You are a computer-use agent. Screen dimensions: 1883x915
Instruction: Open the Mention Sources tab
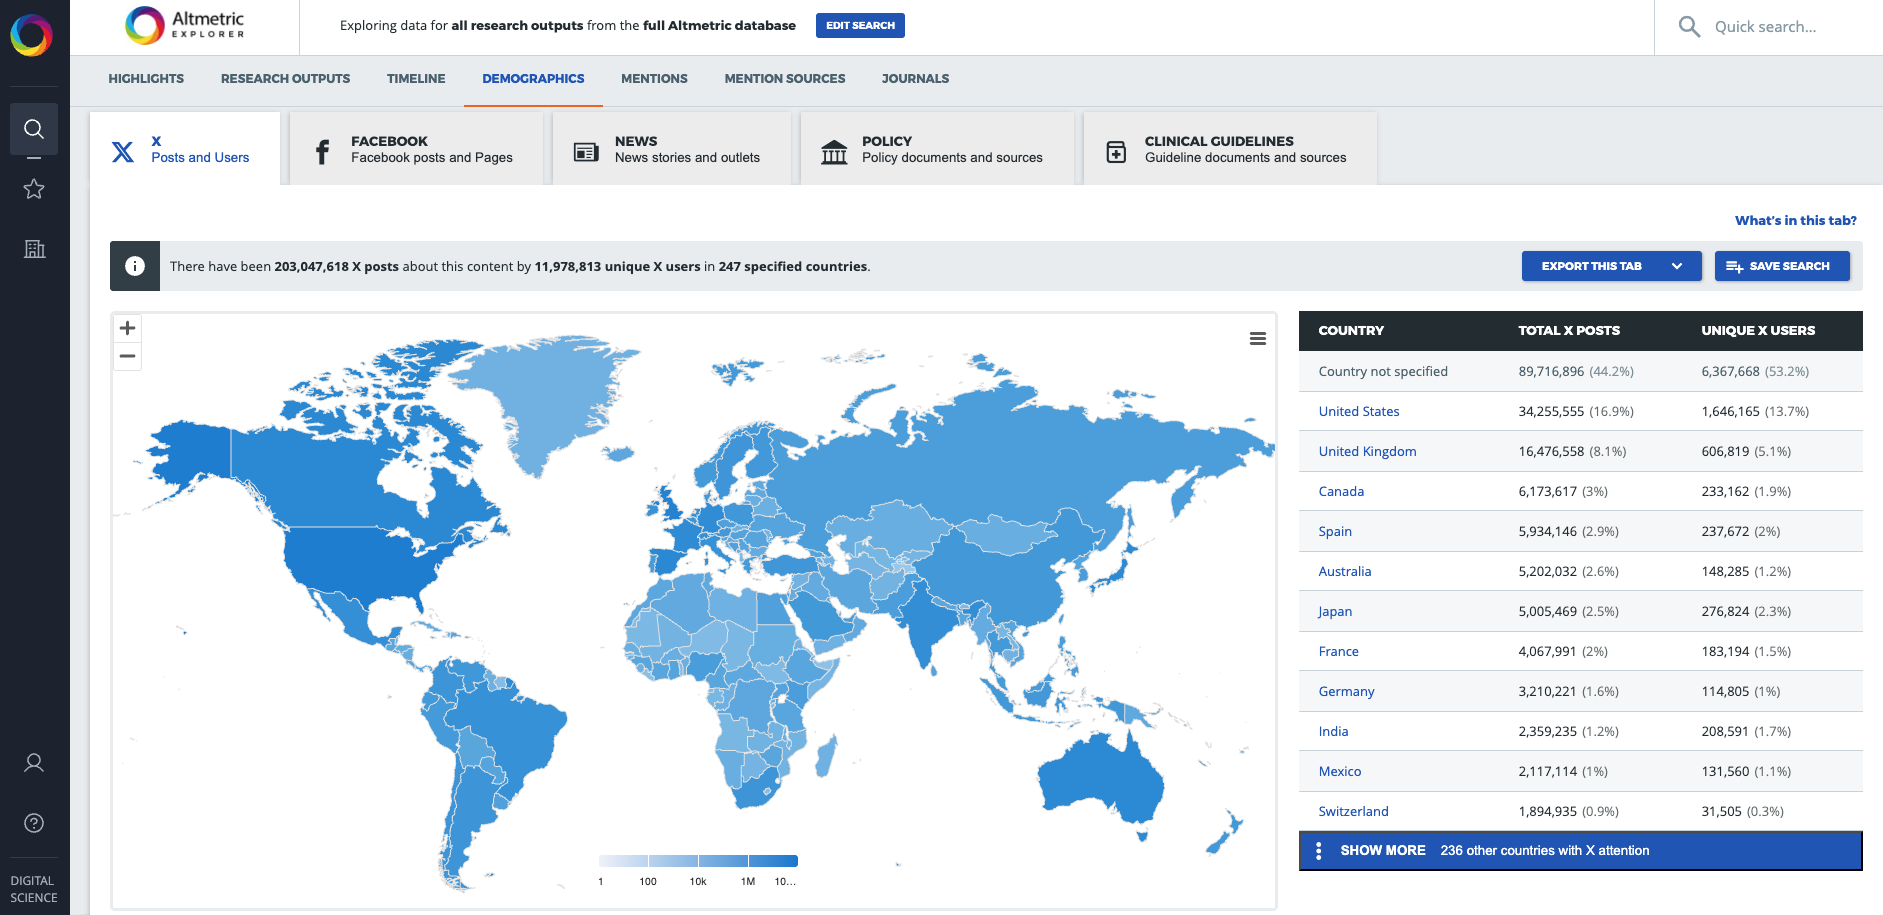click(x=784, y=78)
